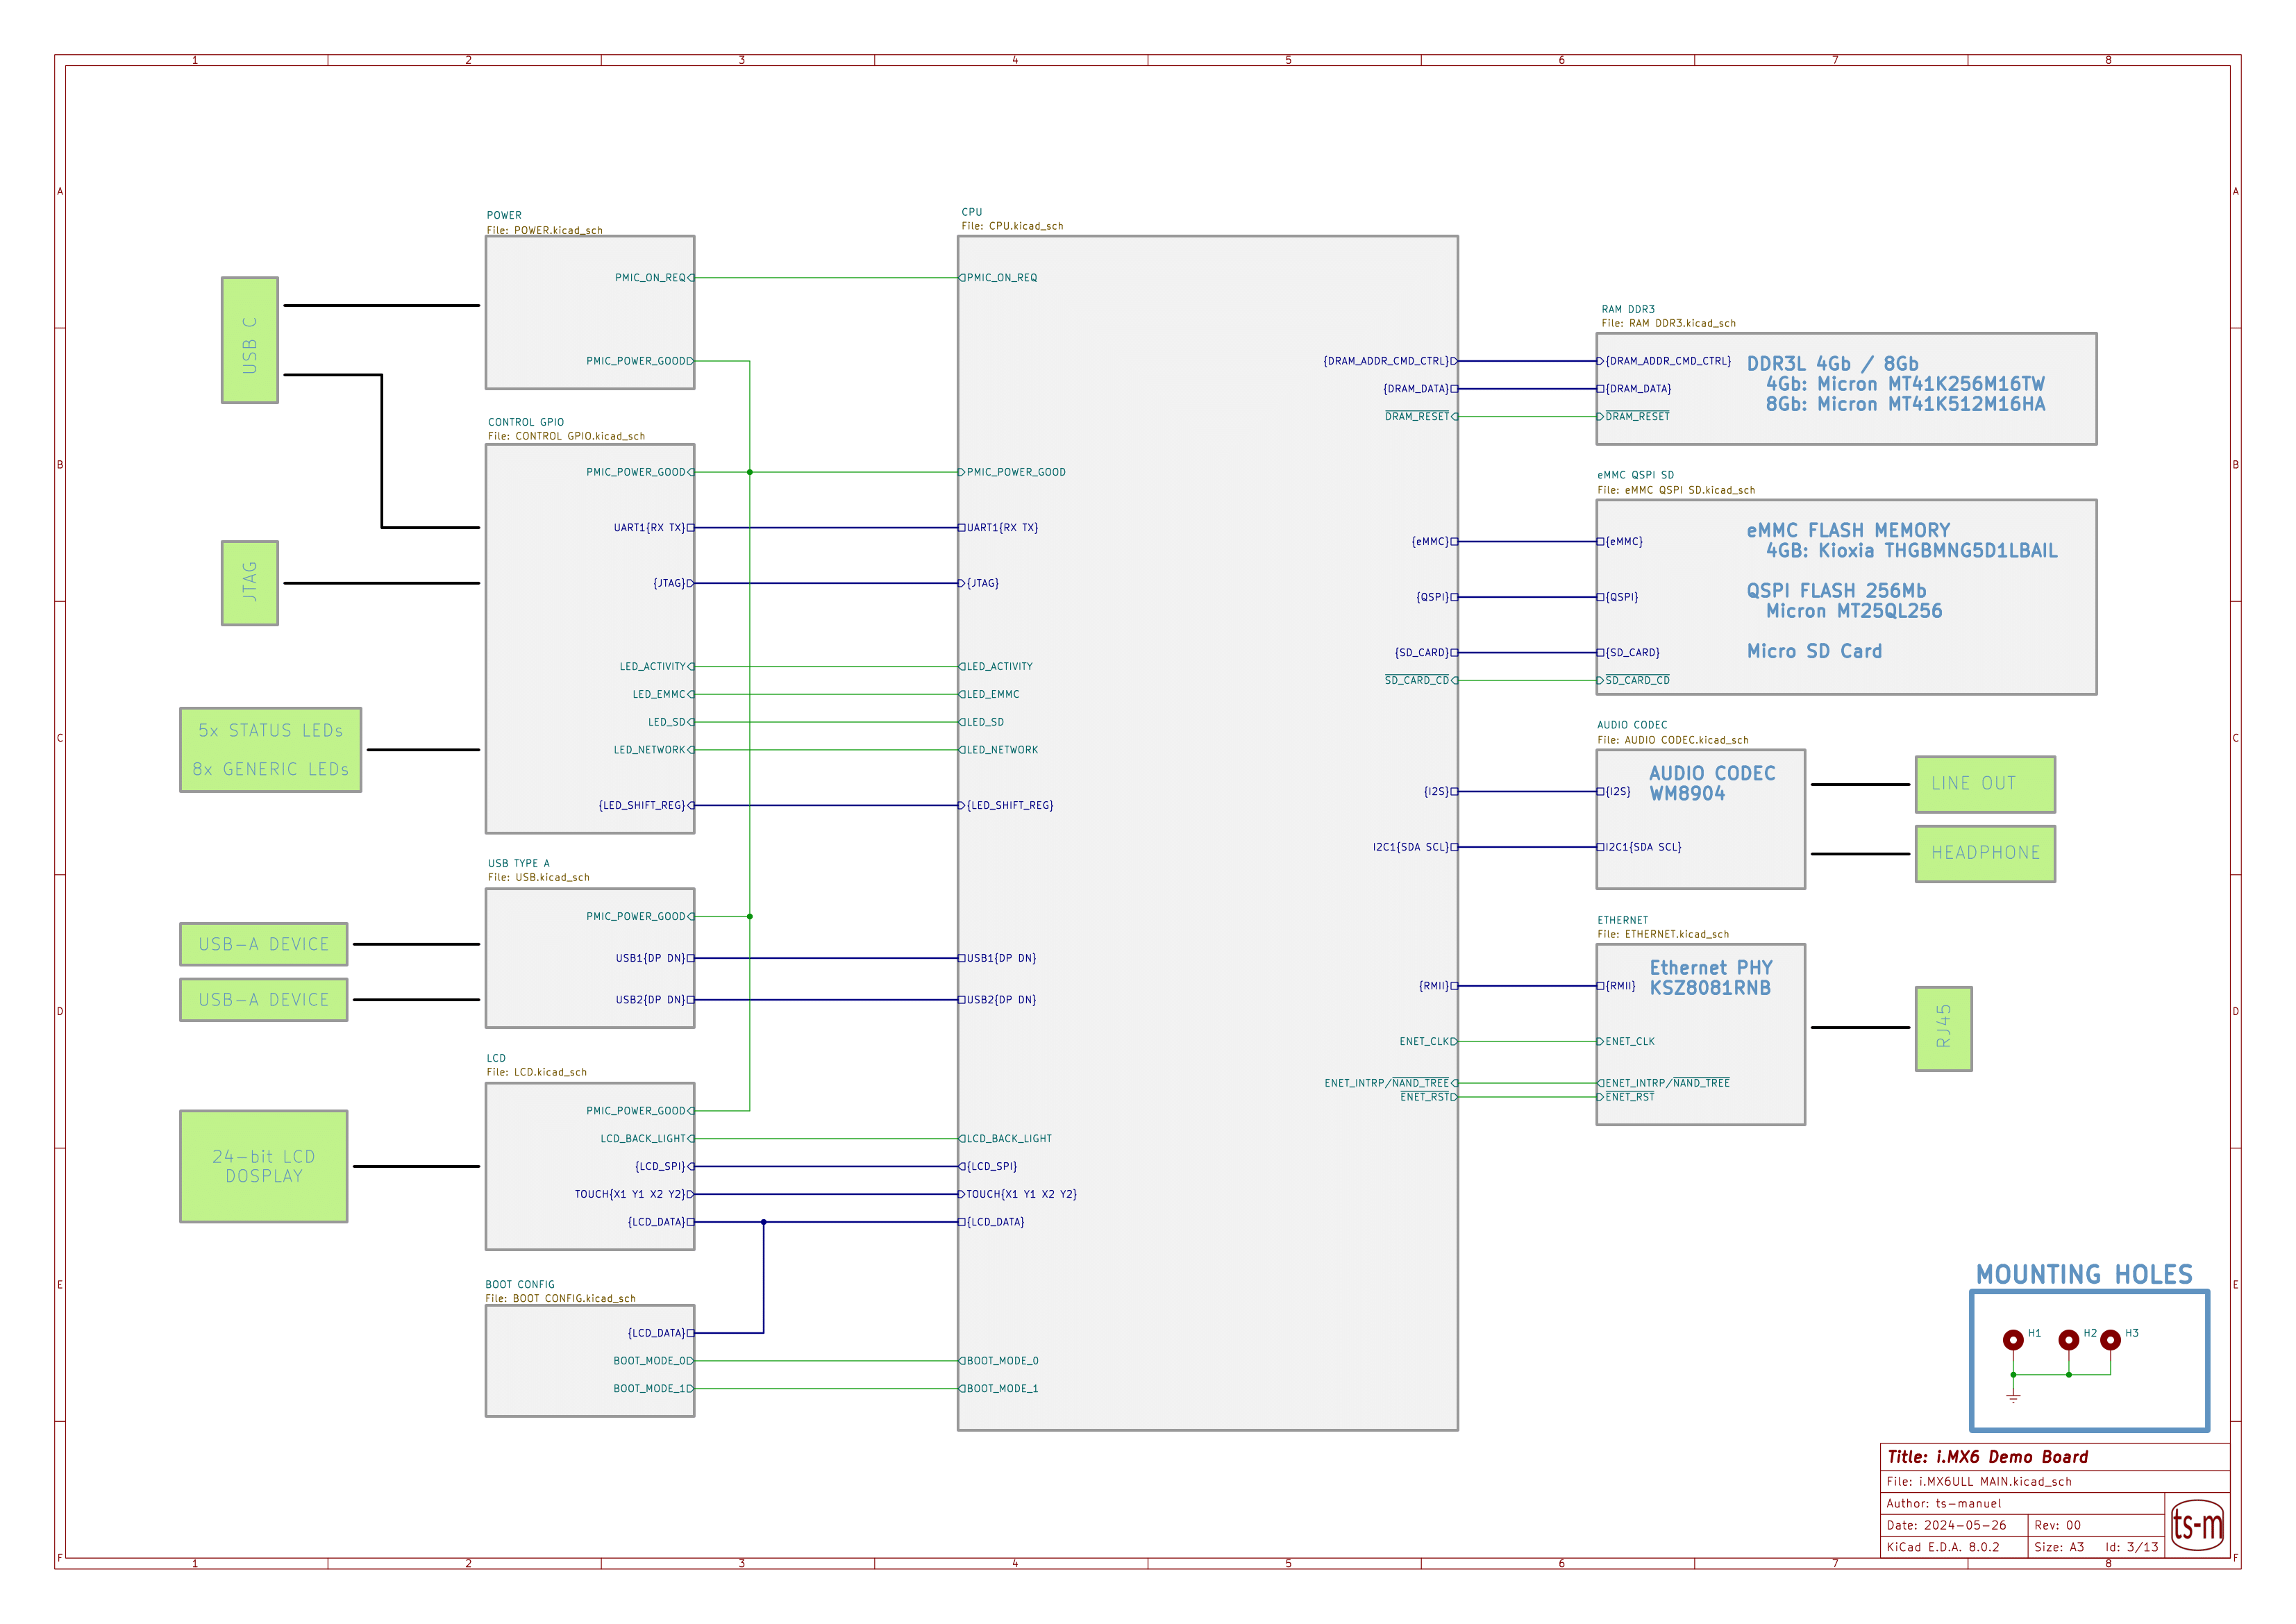Image resolution: width=2296 pixels, height=1624 pixels.
Task: Click the File: LCD.kicad_sch label
Action: 537,1072
